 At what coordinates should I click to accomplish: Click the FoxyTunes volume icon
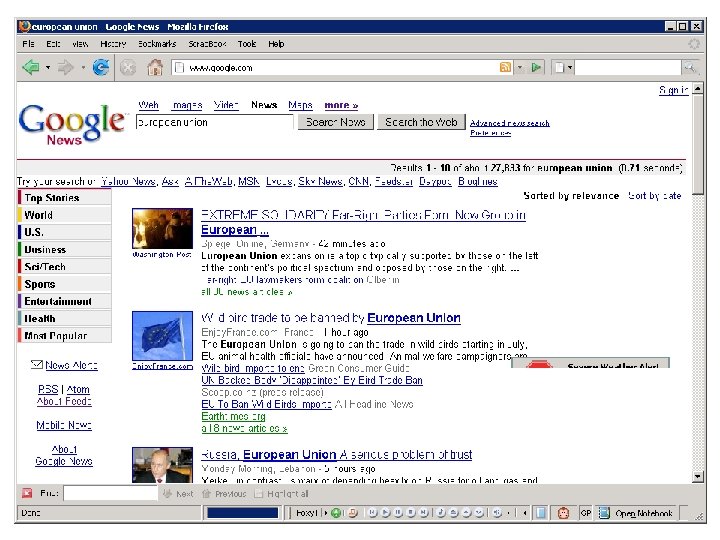pyautogui.click(x=497, y=513)
